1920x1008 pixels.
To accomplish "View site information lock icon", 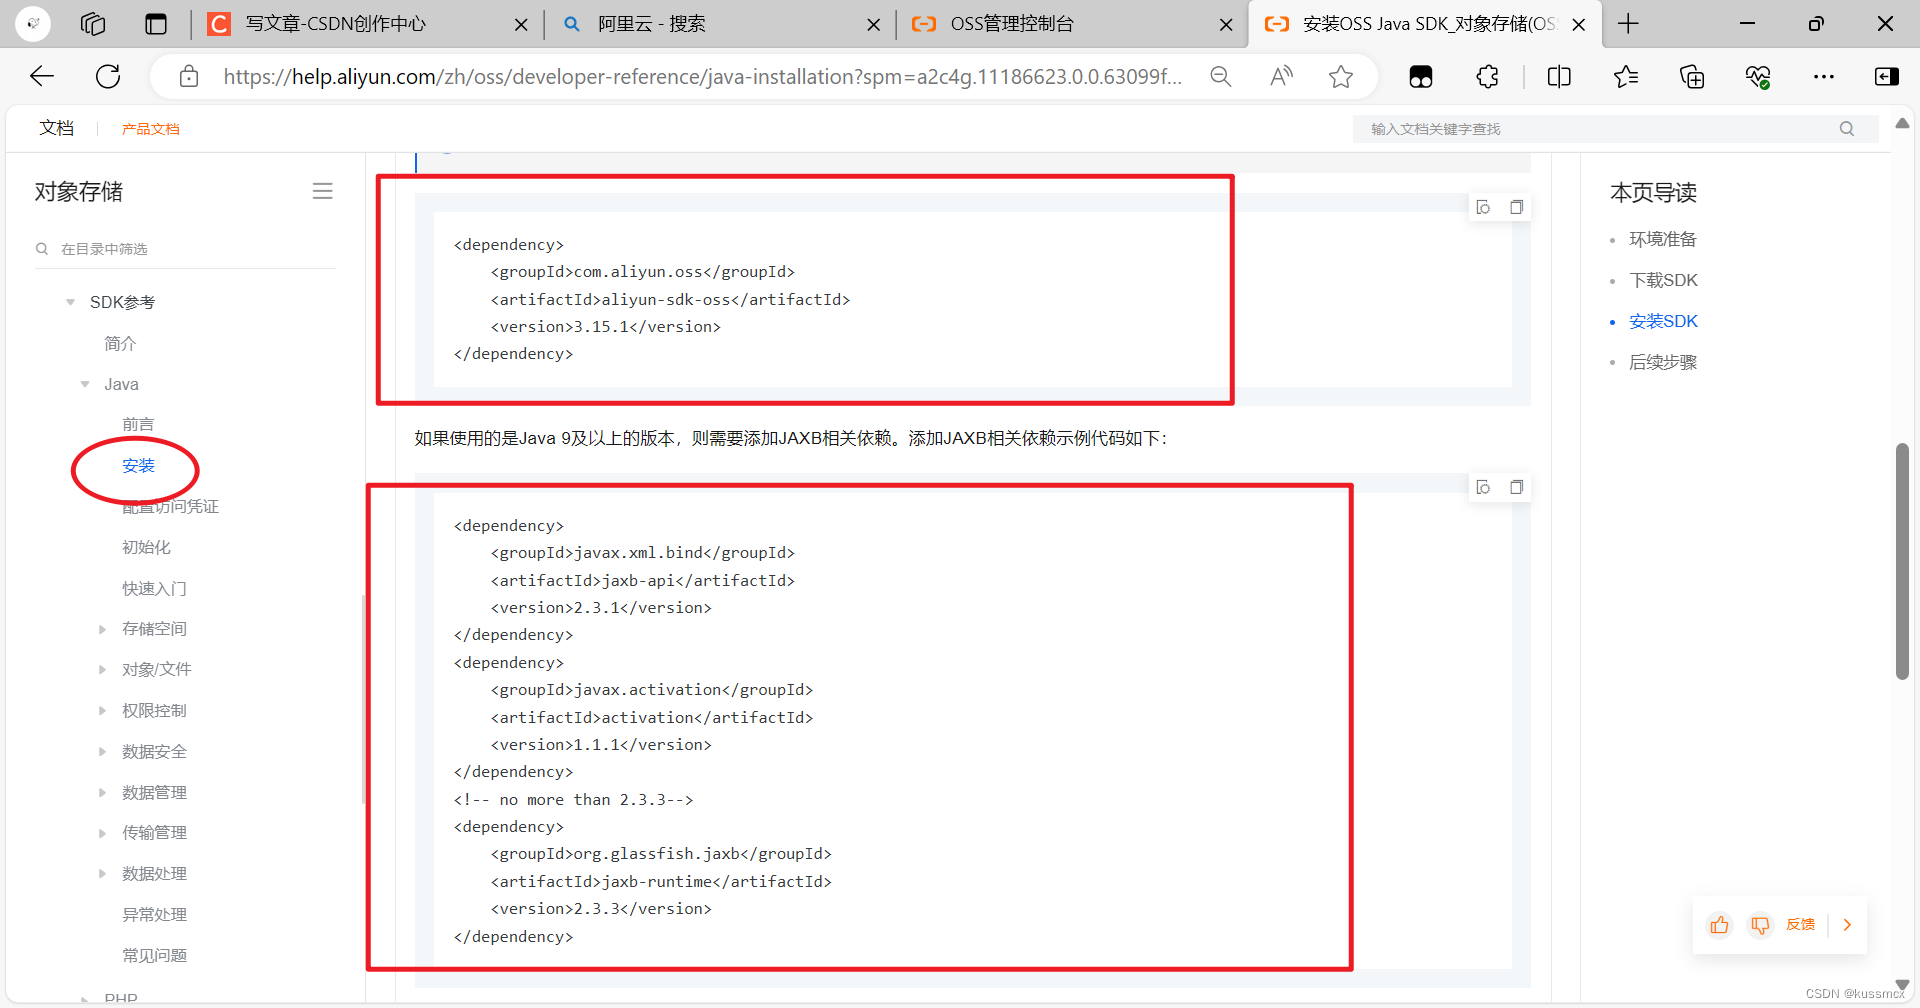I will [x=189, y=76].
